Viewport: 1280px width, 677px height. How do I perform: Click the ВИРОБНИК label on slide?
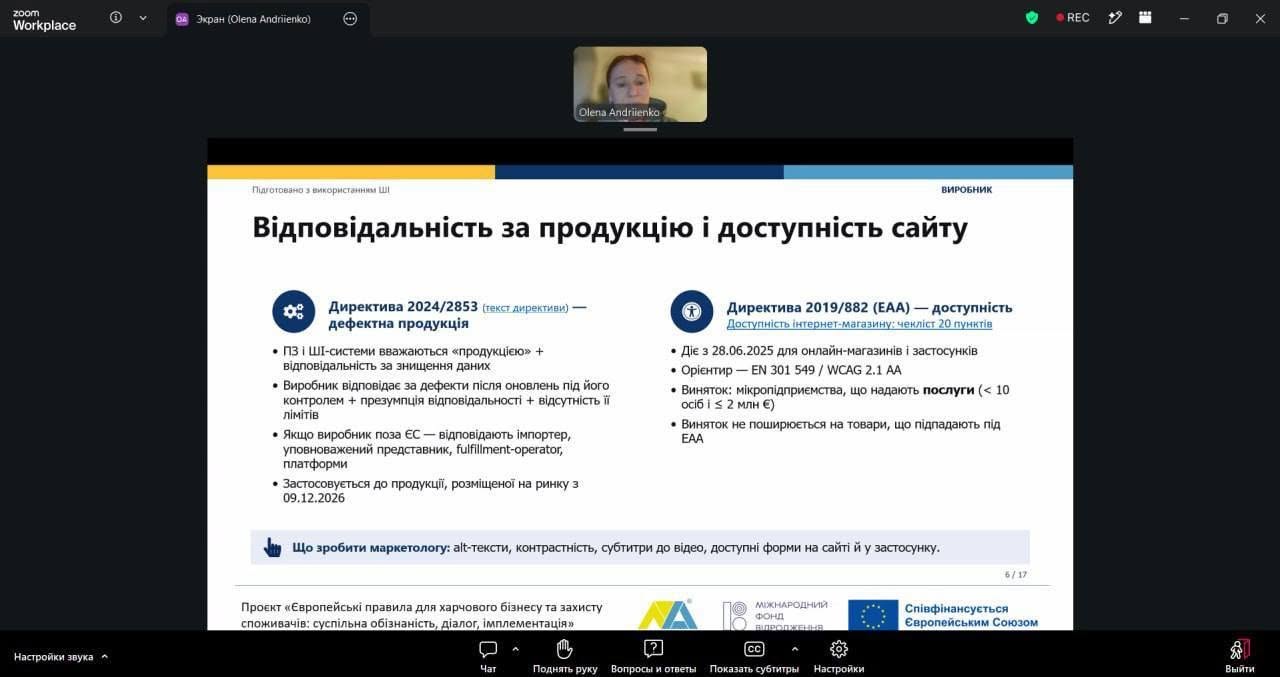click(x=966, y=189)
